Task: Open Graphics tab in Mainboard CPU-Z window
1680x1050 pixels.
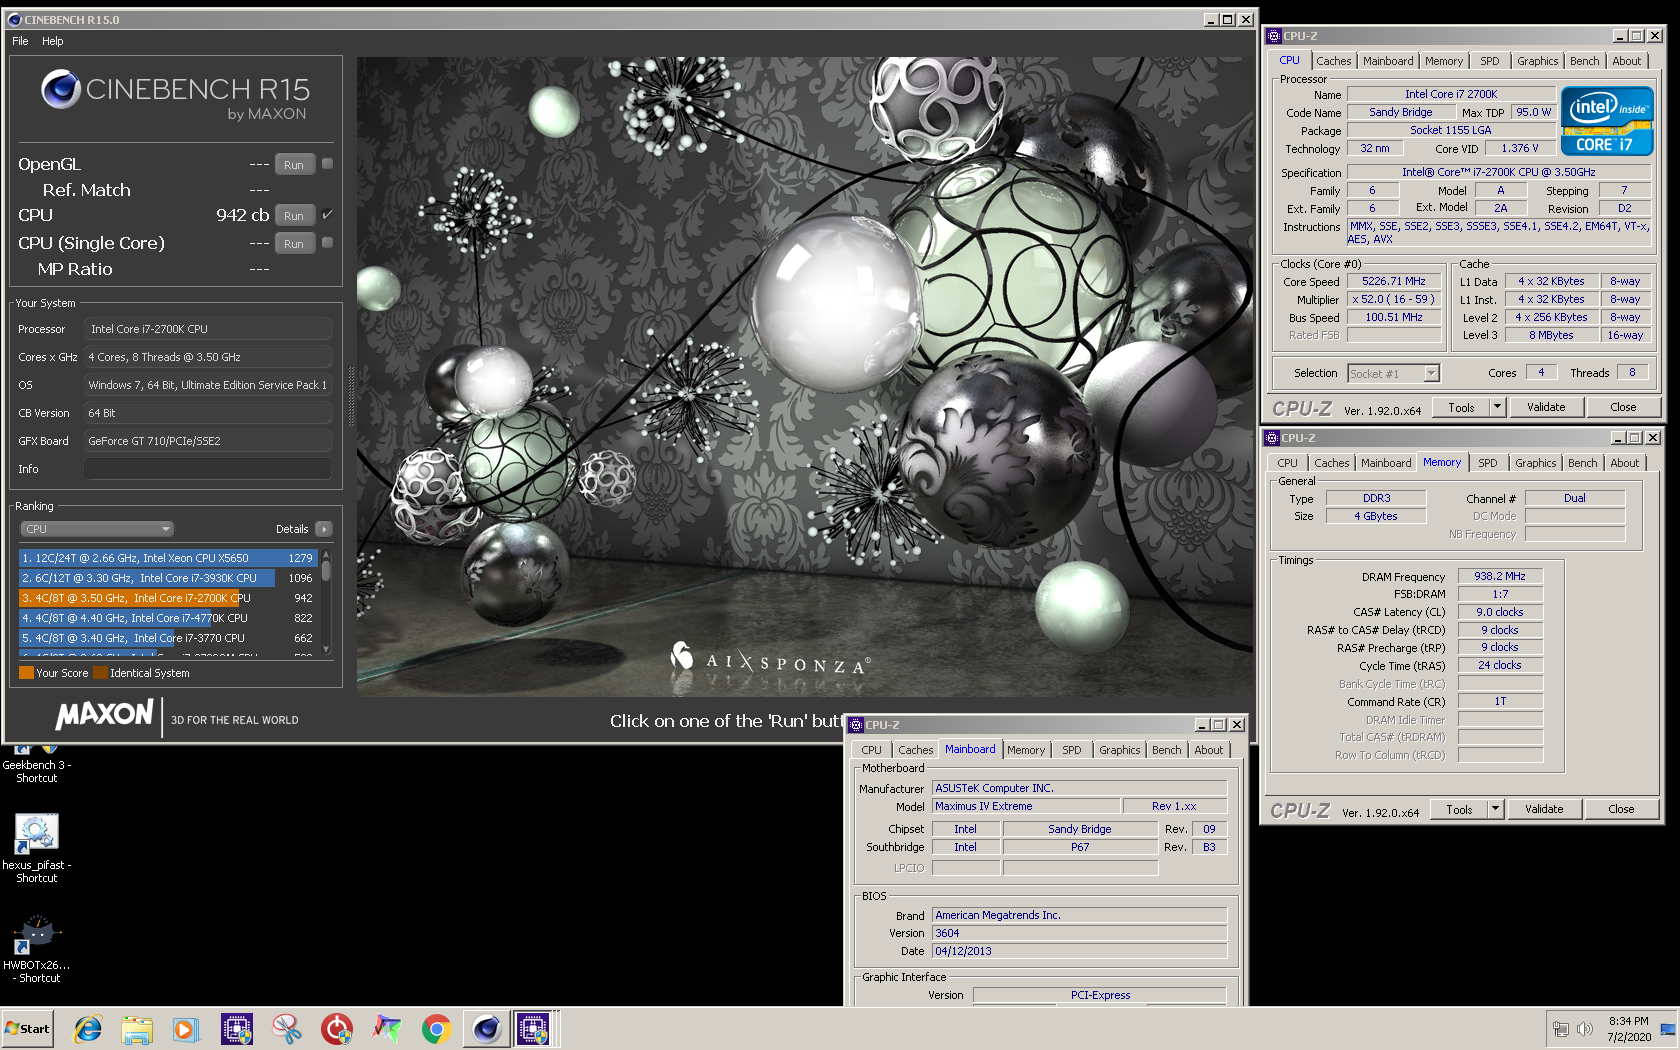Action: click(1119, 750)
